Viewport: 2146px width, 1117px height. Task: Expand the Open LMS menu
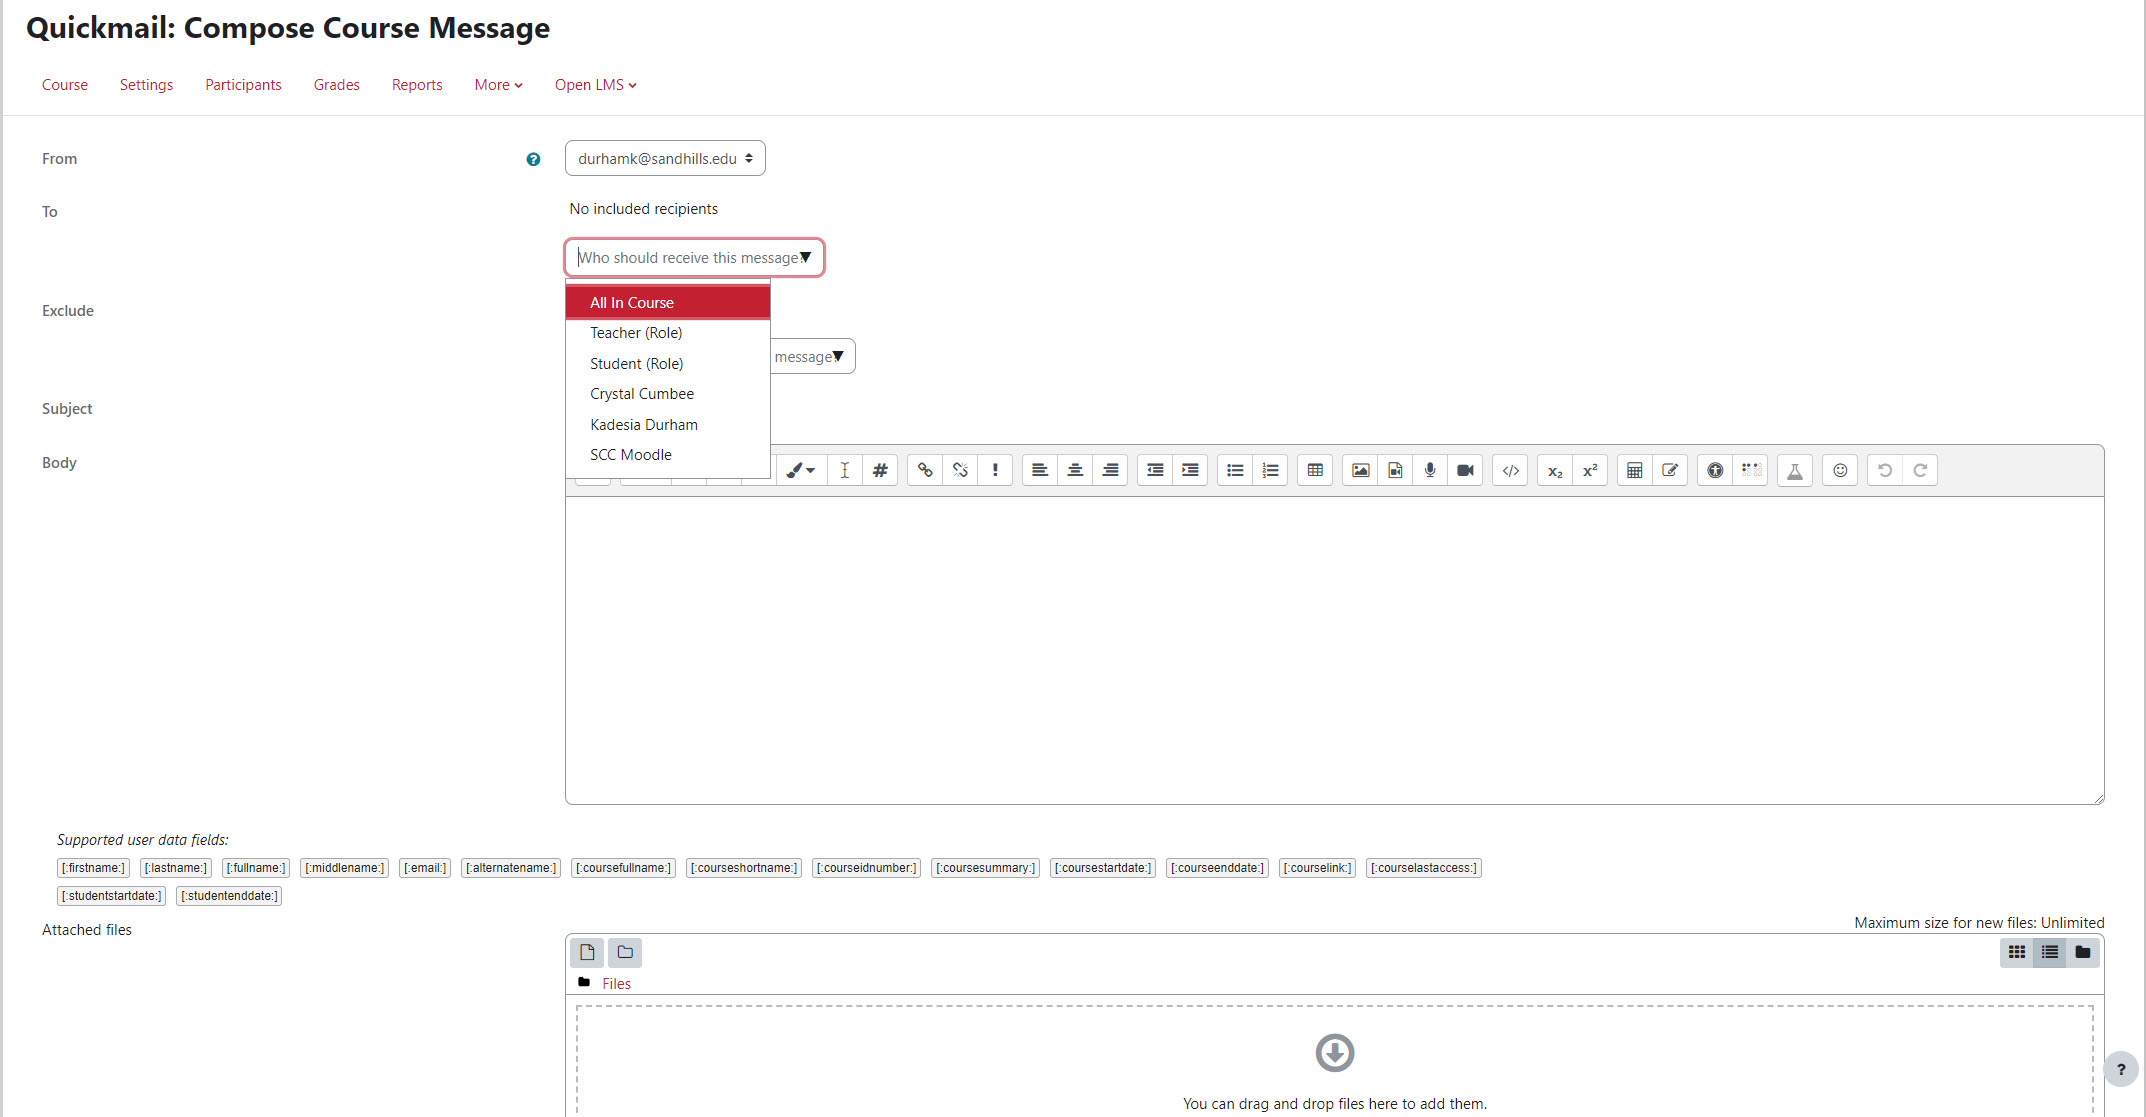(x=596, y=85)
